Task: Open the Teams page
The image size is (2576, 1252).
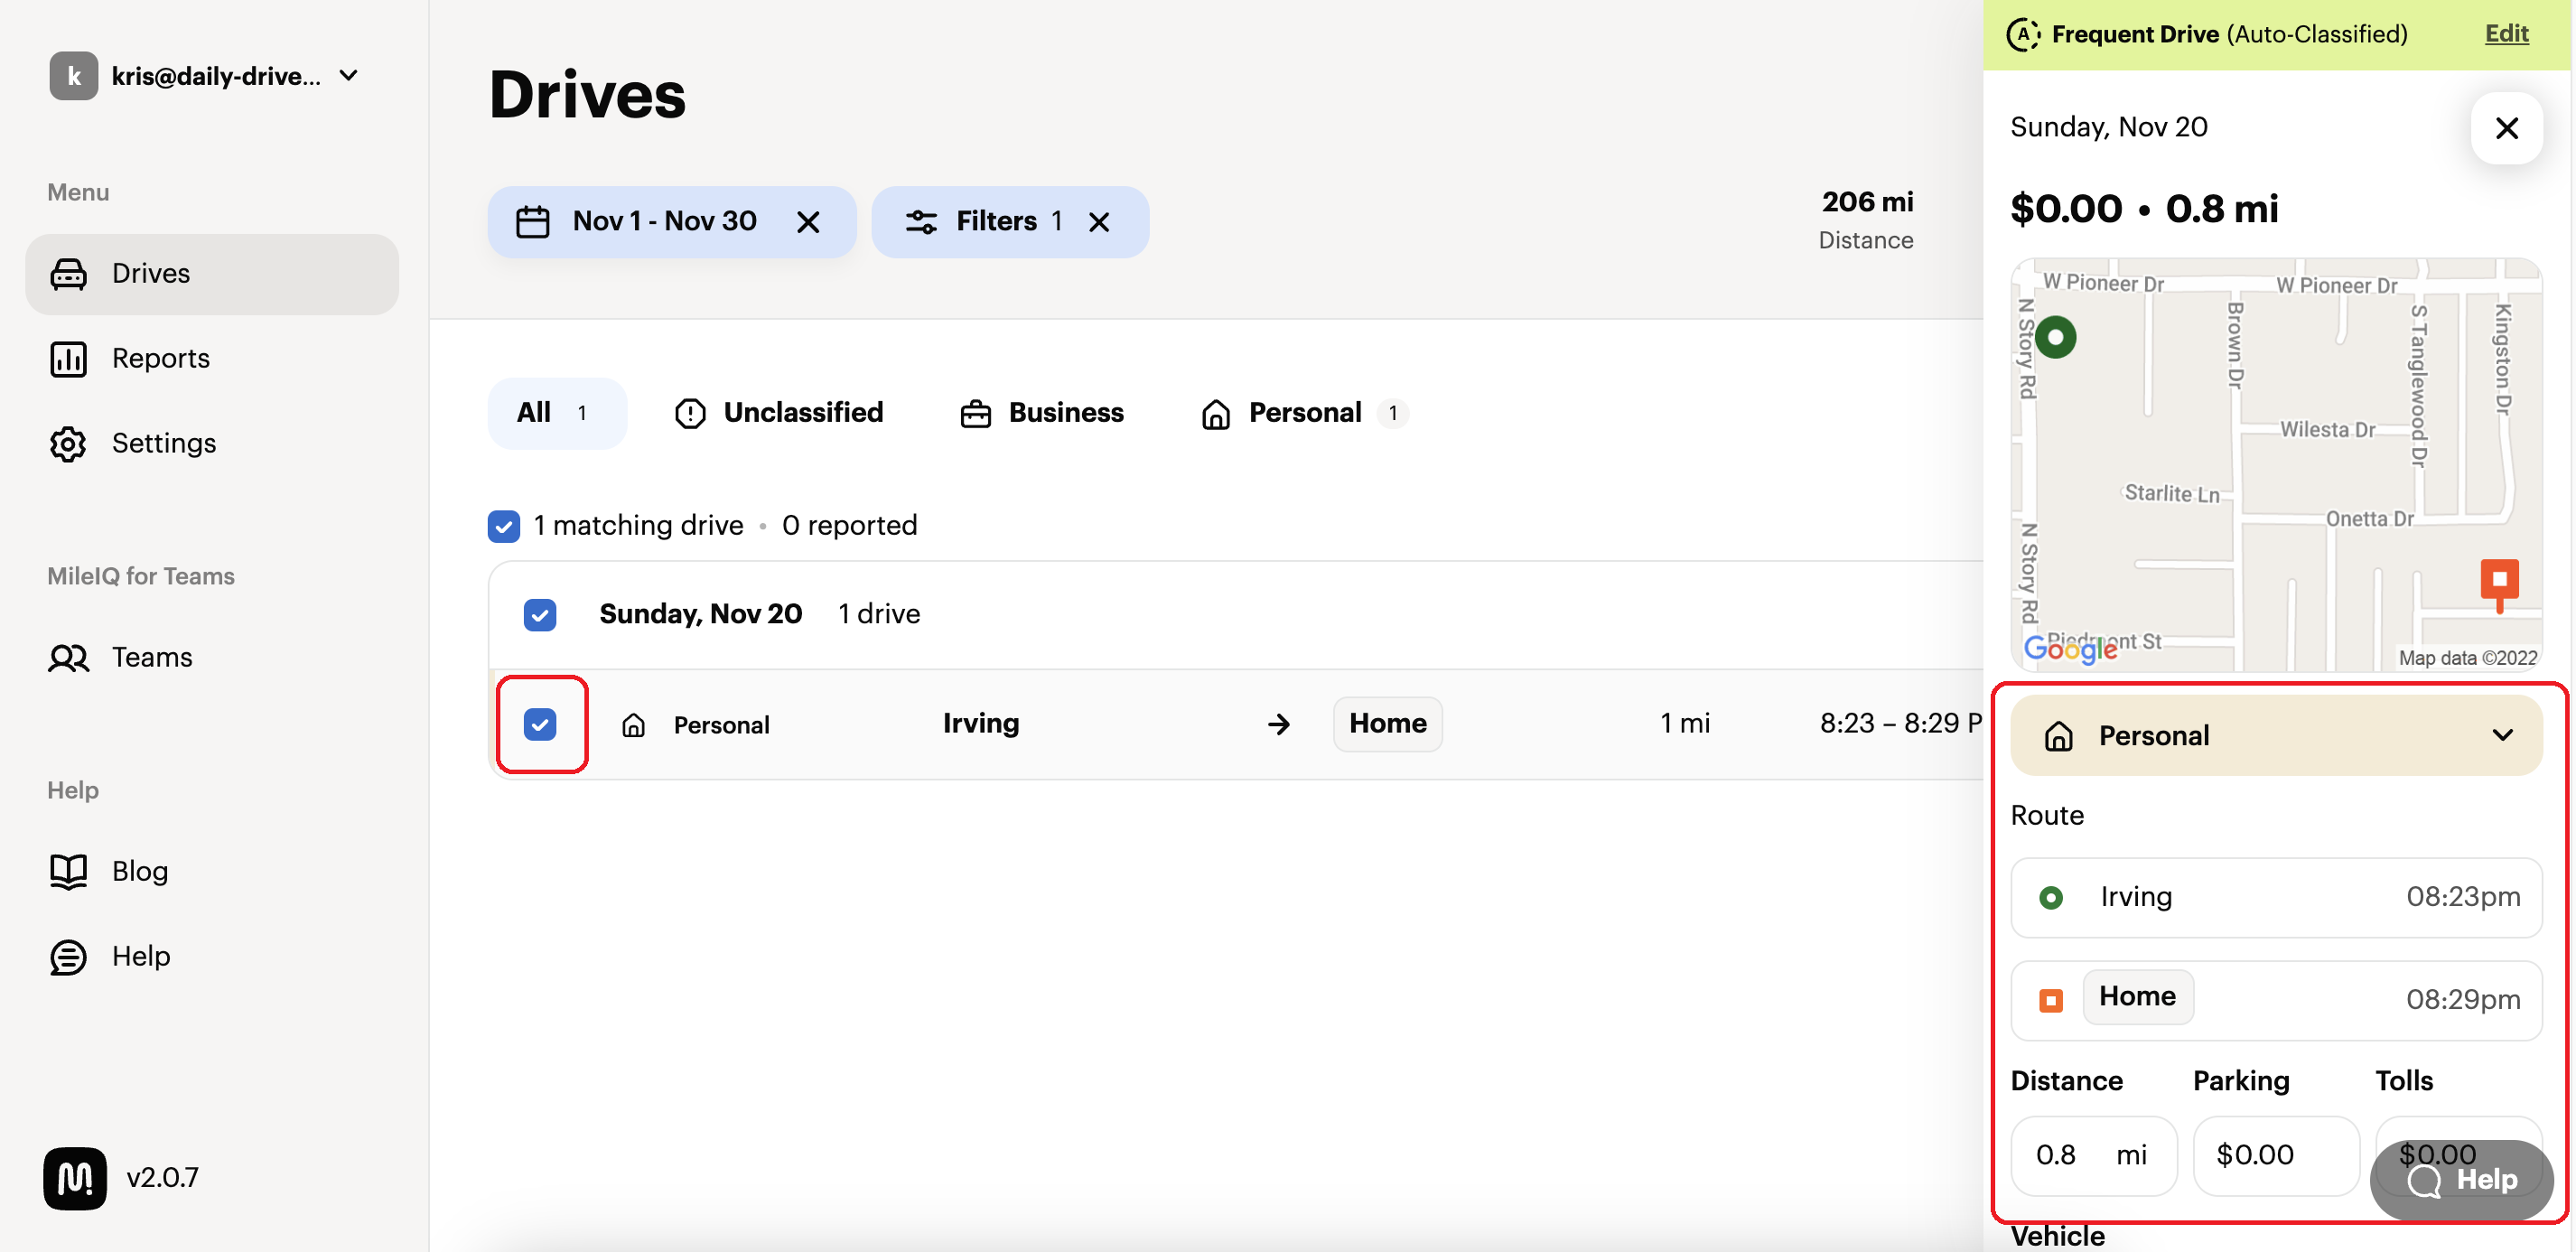Action: pyautogui.click(x=212, y=657)
